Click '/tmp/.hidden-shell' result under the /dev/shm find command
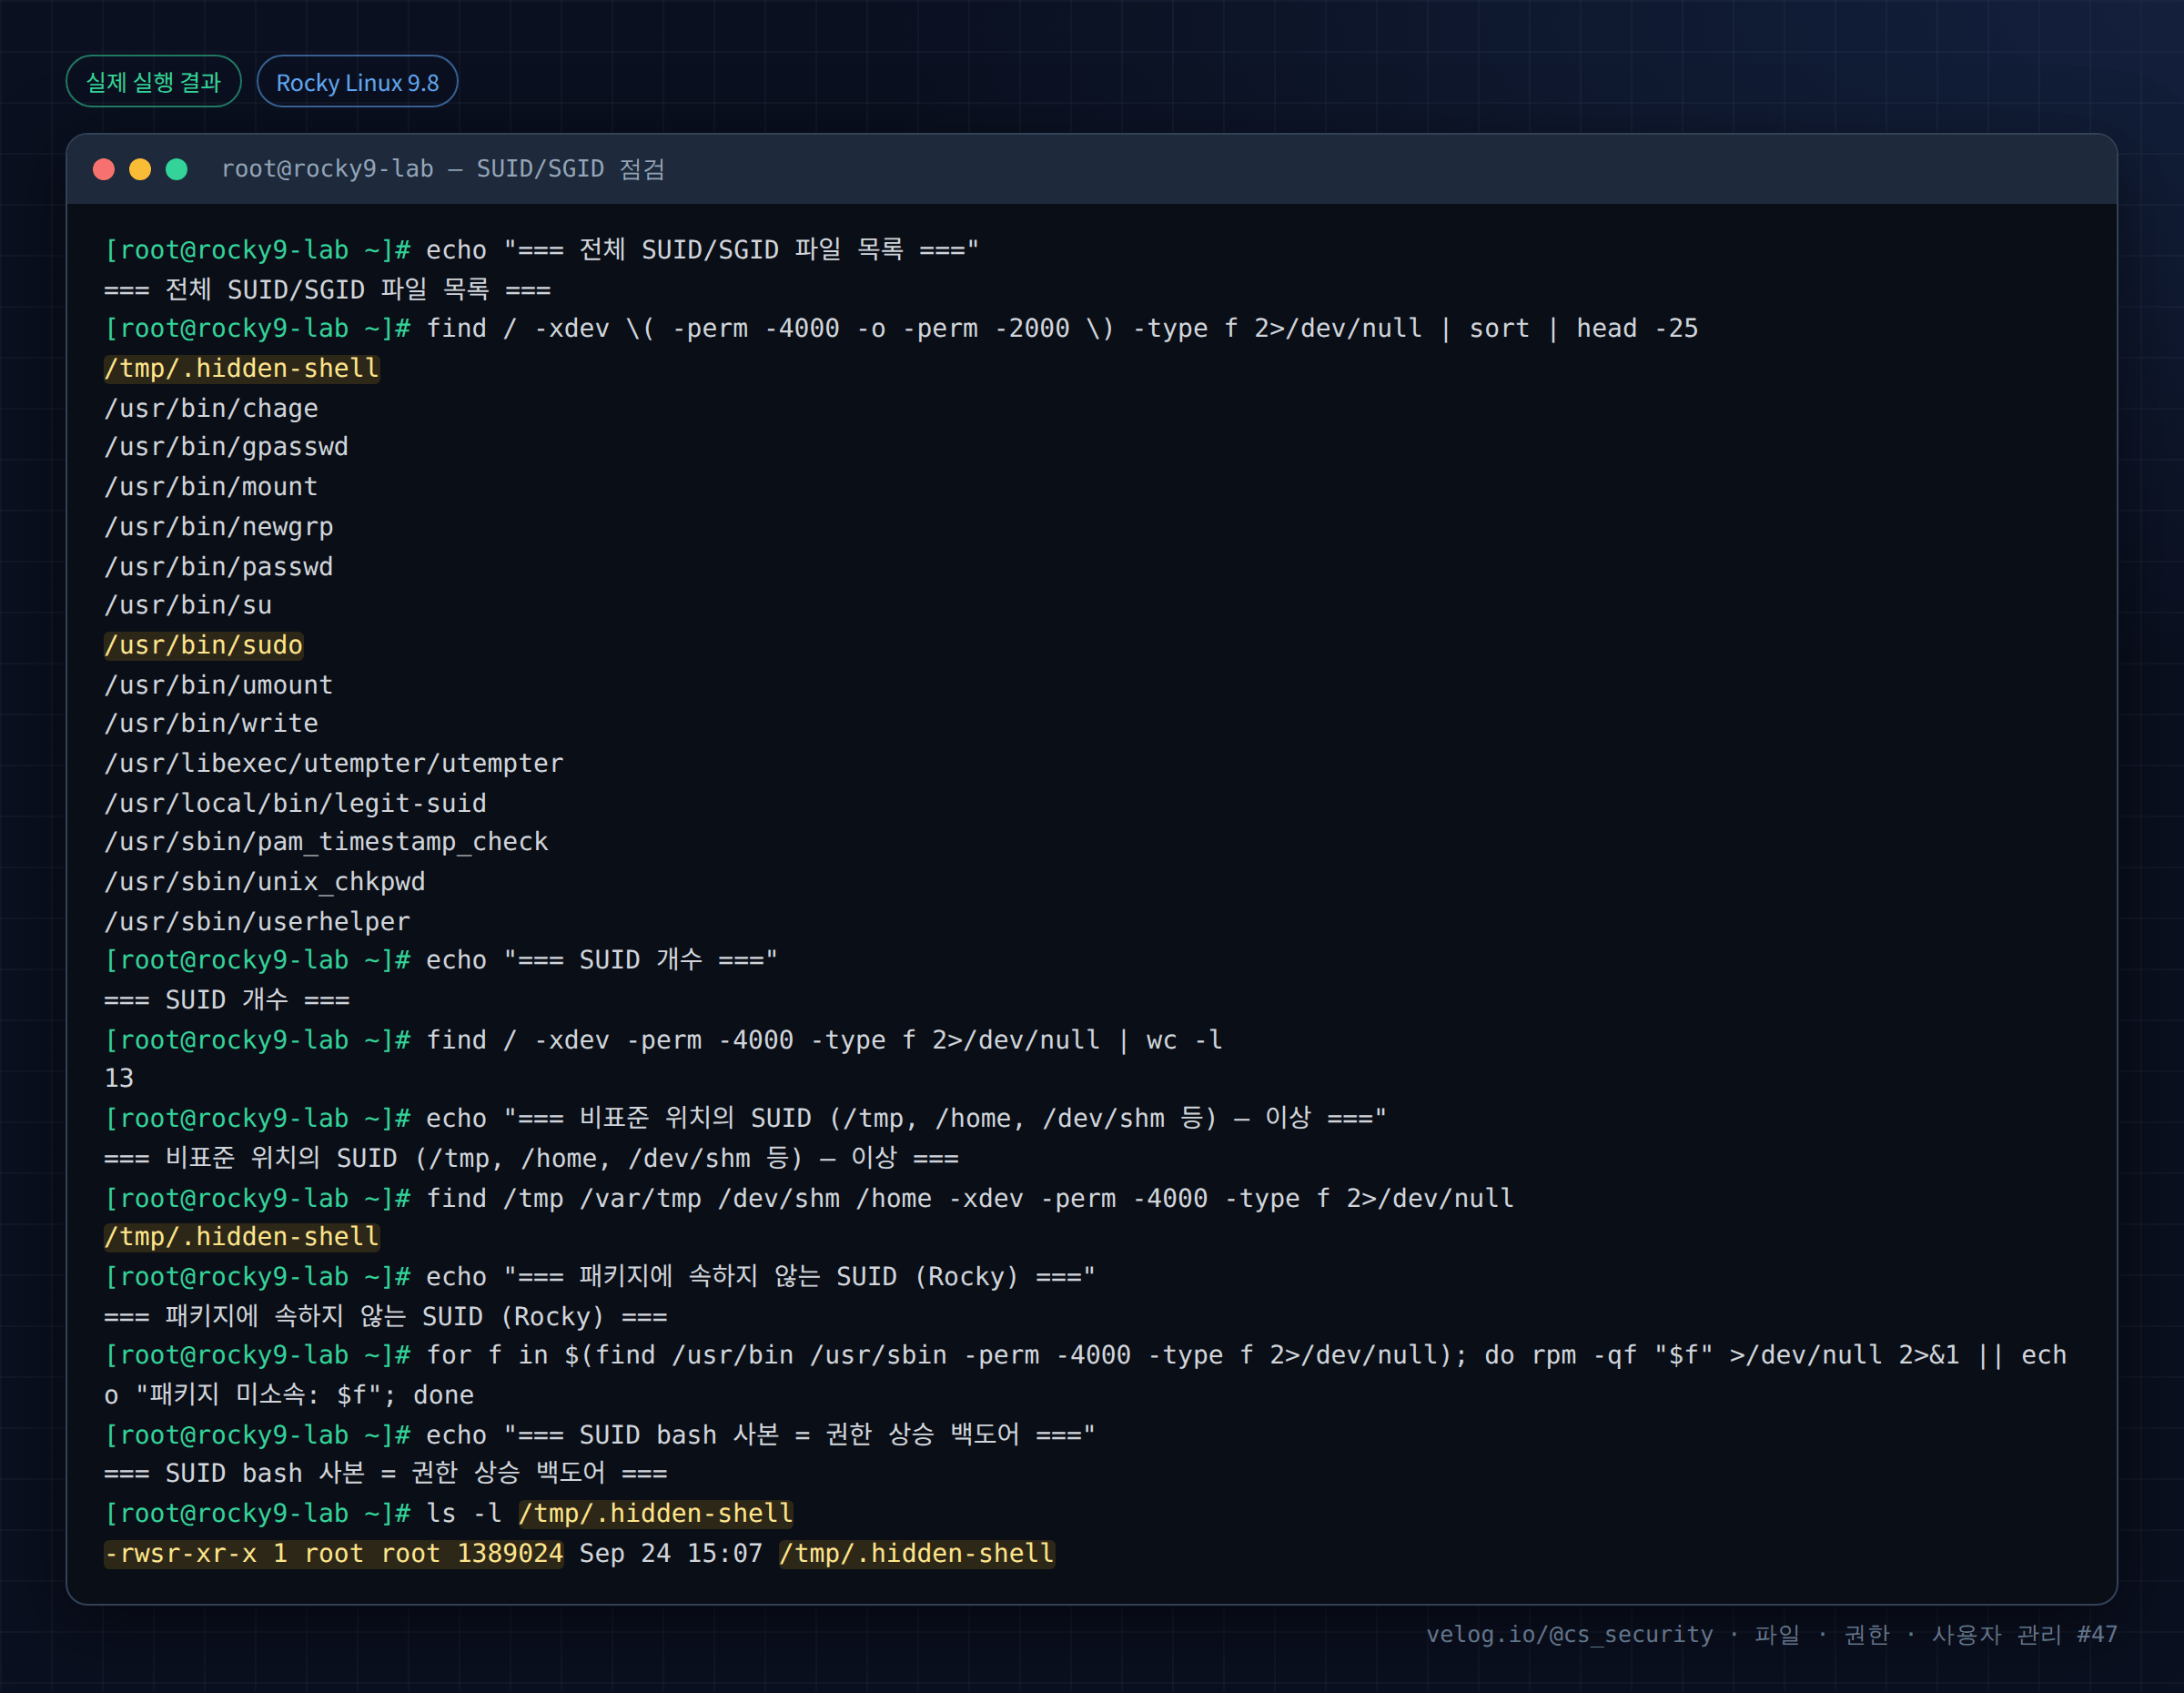This screenshot has height=1693, width=2184. coord(242,1237)
